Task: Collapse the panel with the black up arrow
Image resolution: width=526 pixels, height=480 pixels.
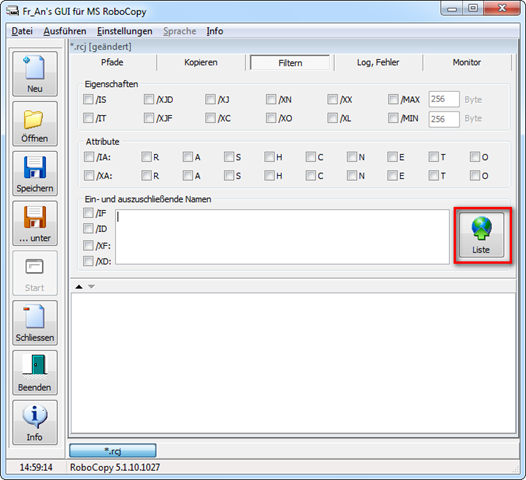Action: click(x=79, y=287)
